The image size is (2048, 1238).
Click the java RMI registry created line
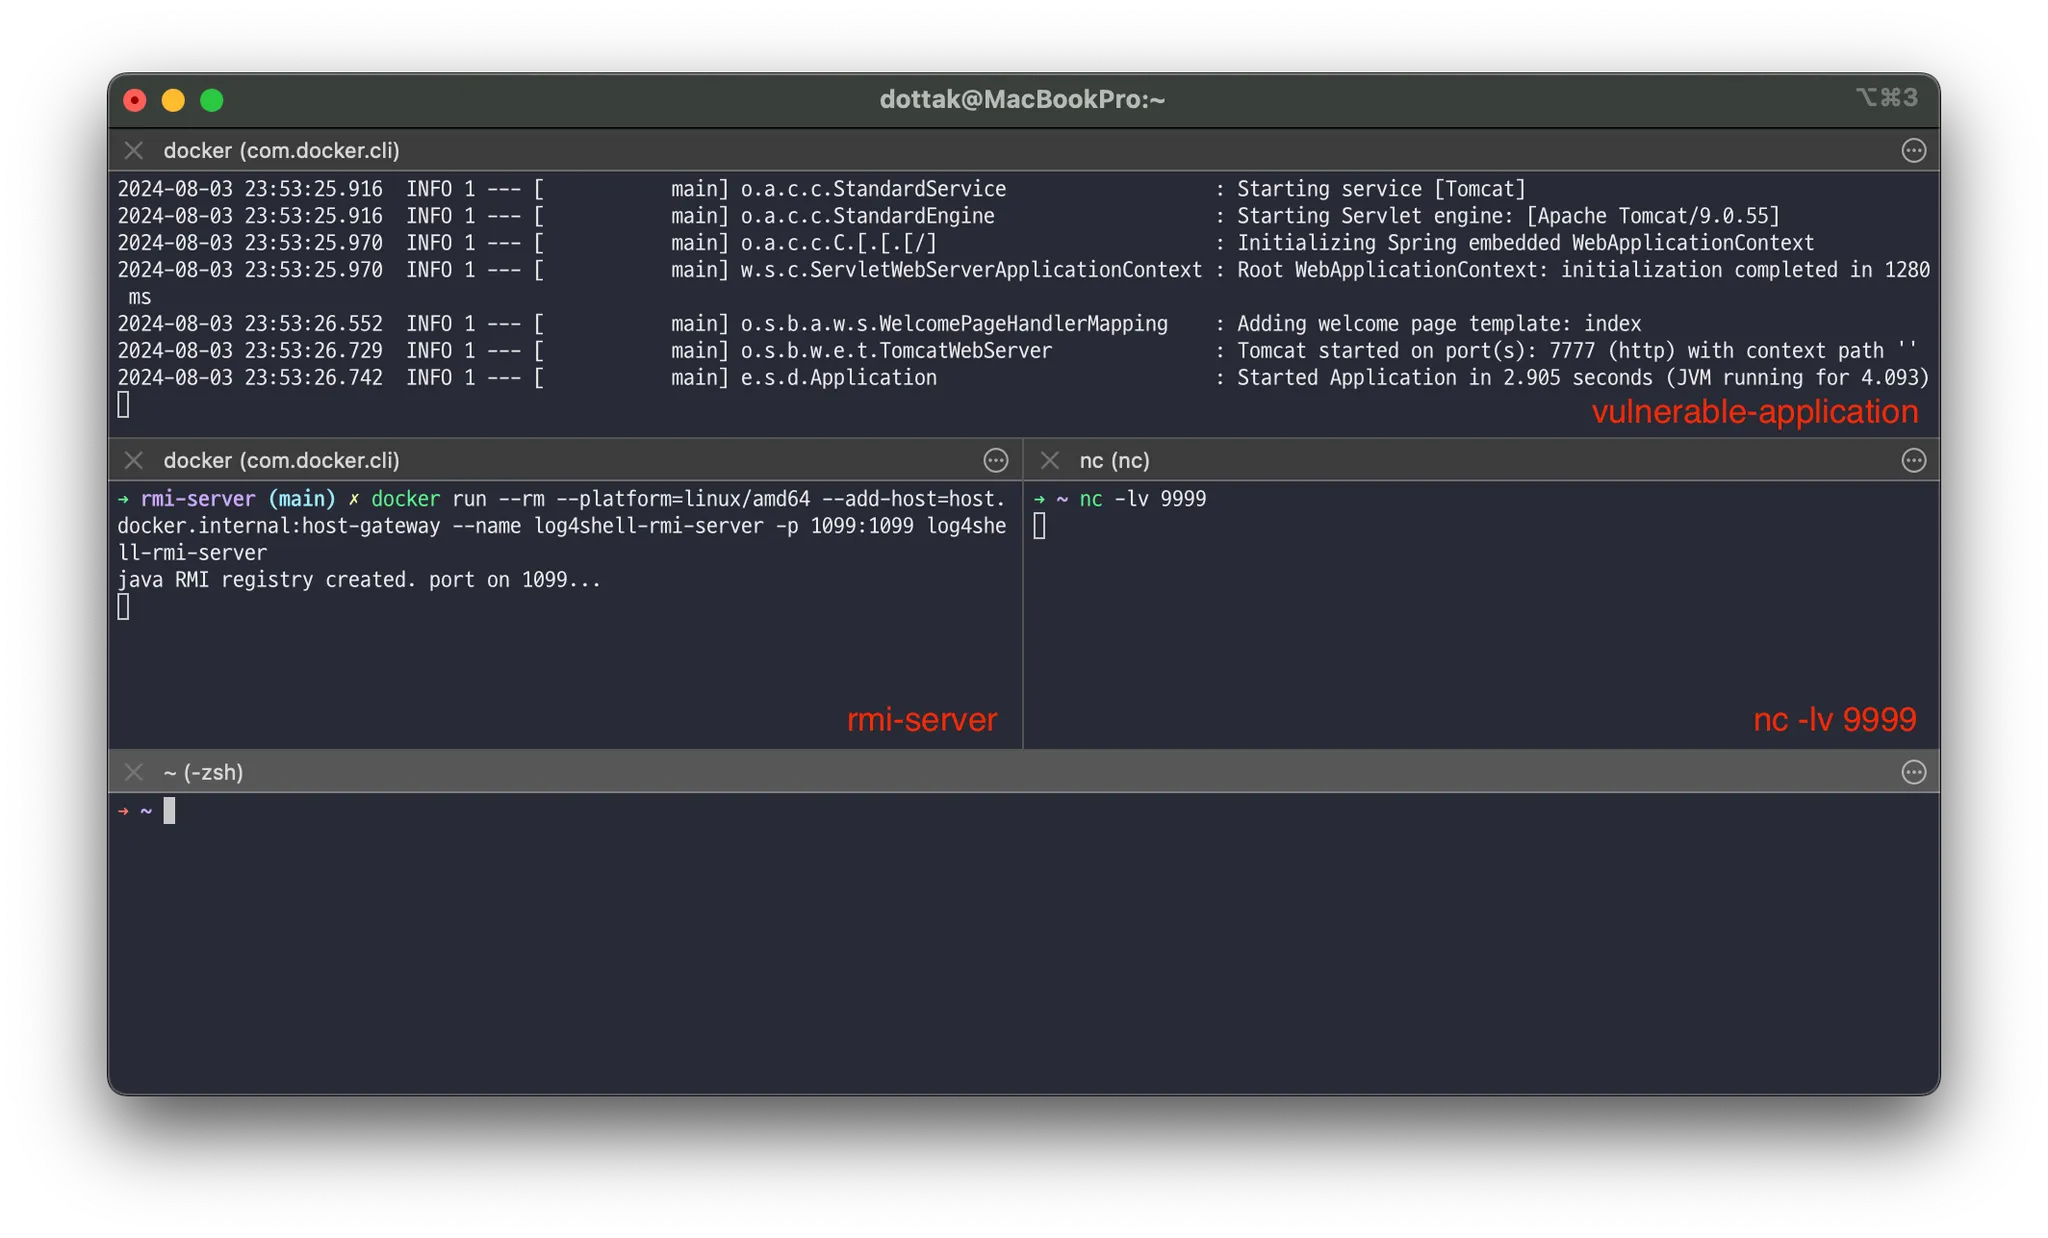click(x=359, y=580)
